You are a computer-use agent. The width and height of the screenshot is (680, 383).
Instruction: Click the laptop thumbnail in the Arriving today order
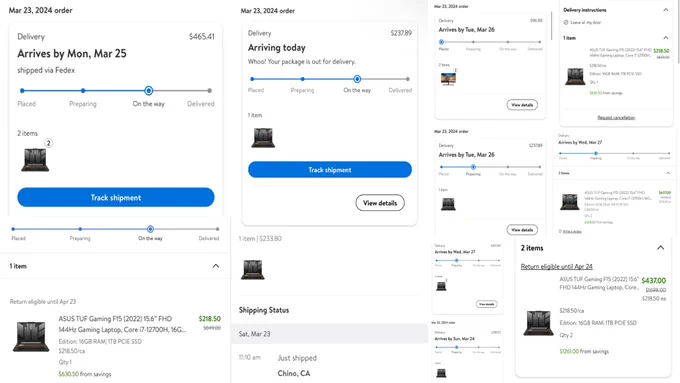263,138
